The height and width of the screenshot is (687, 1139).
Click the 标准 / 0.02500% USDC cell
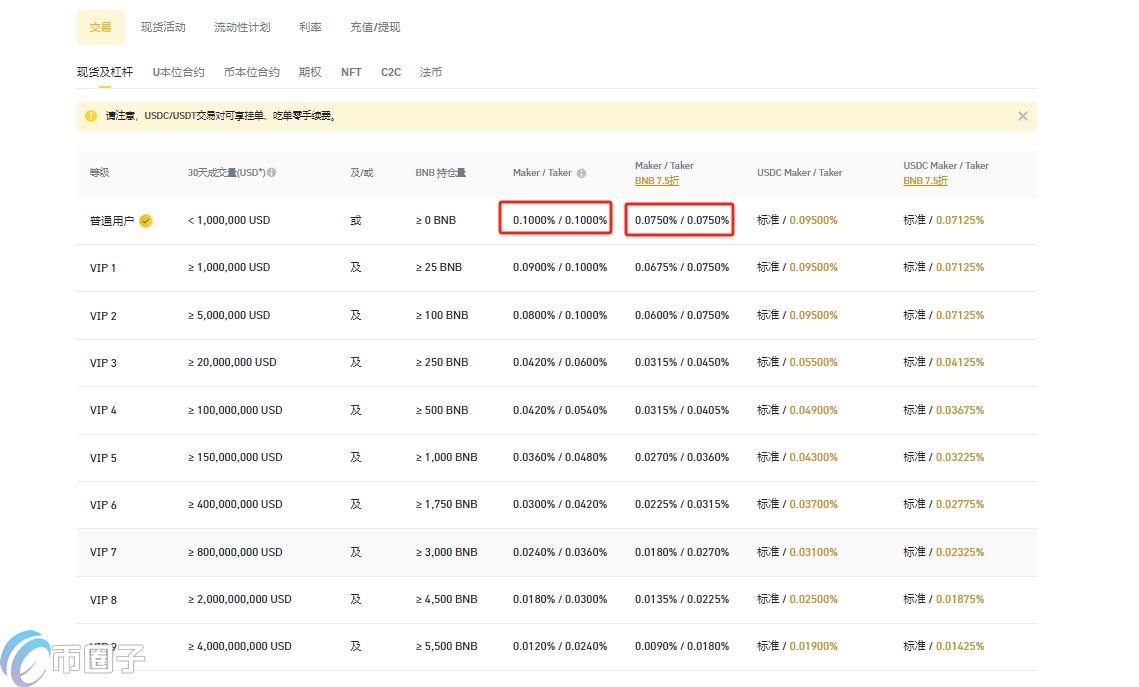click(x=798, y=599)
